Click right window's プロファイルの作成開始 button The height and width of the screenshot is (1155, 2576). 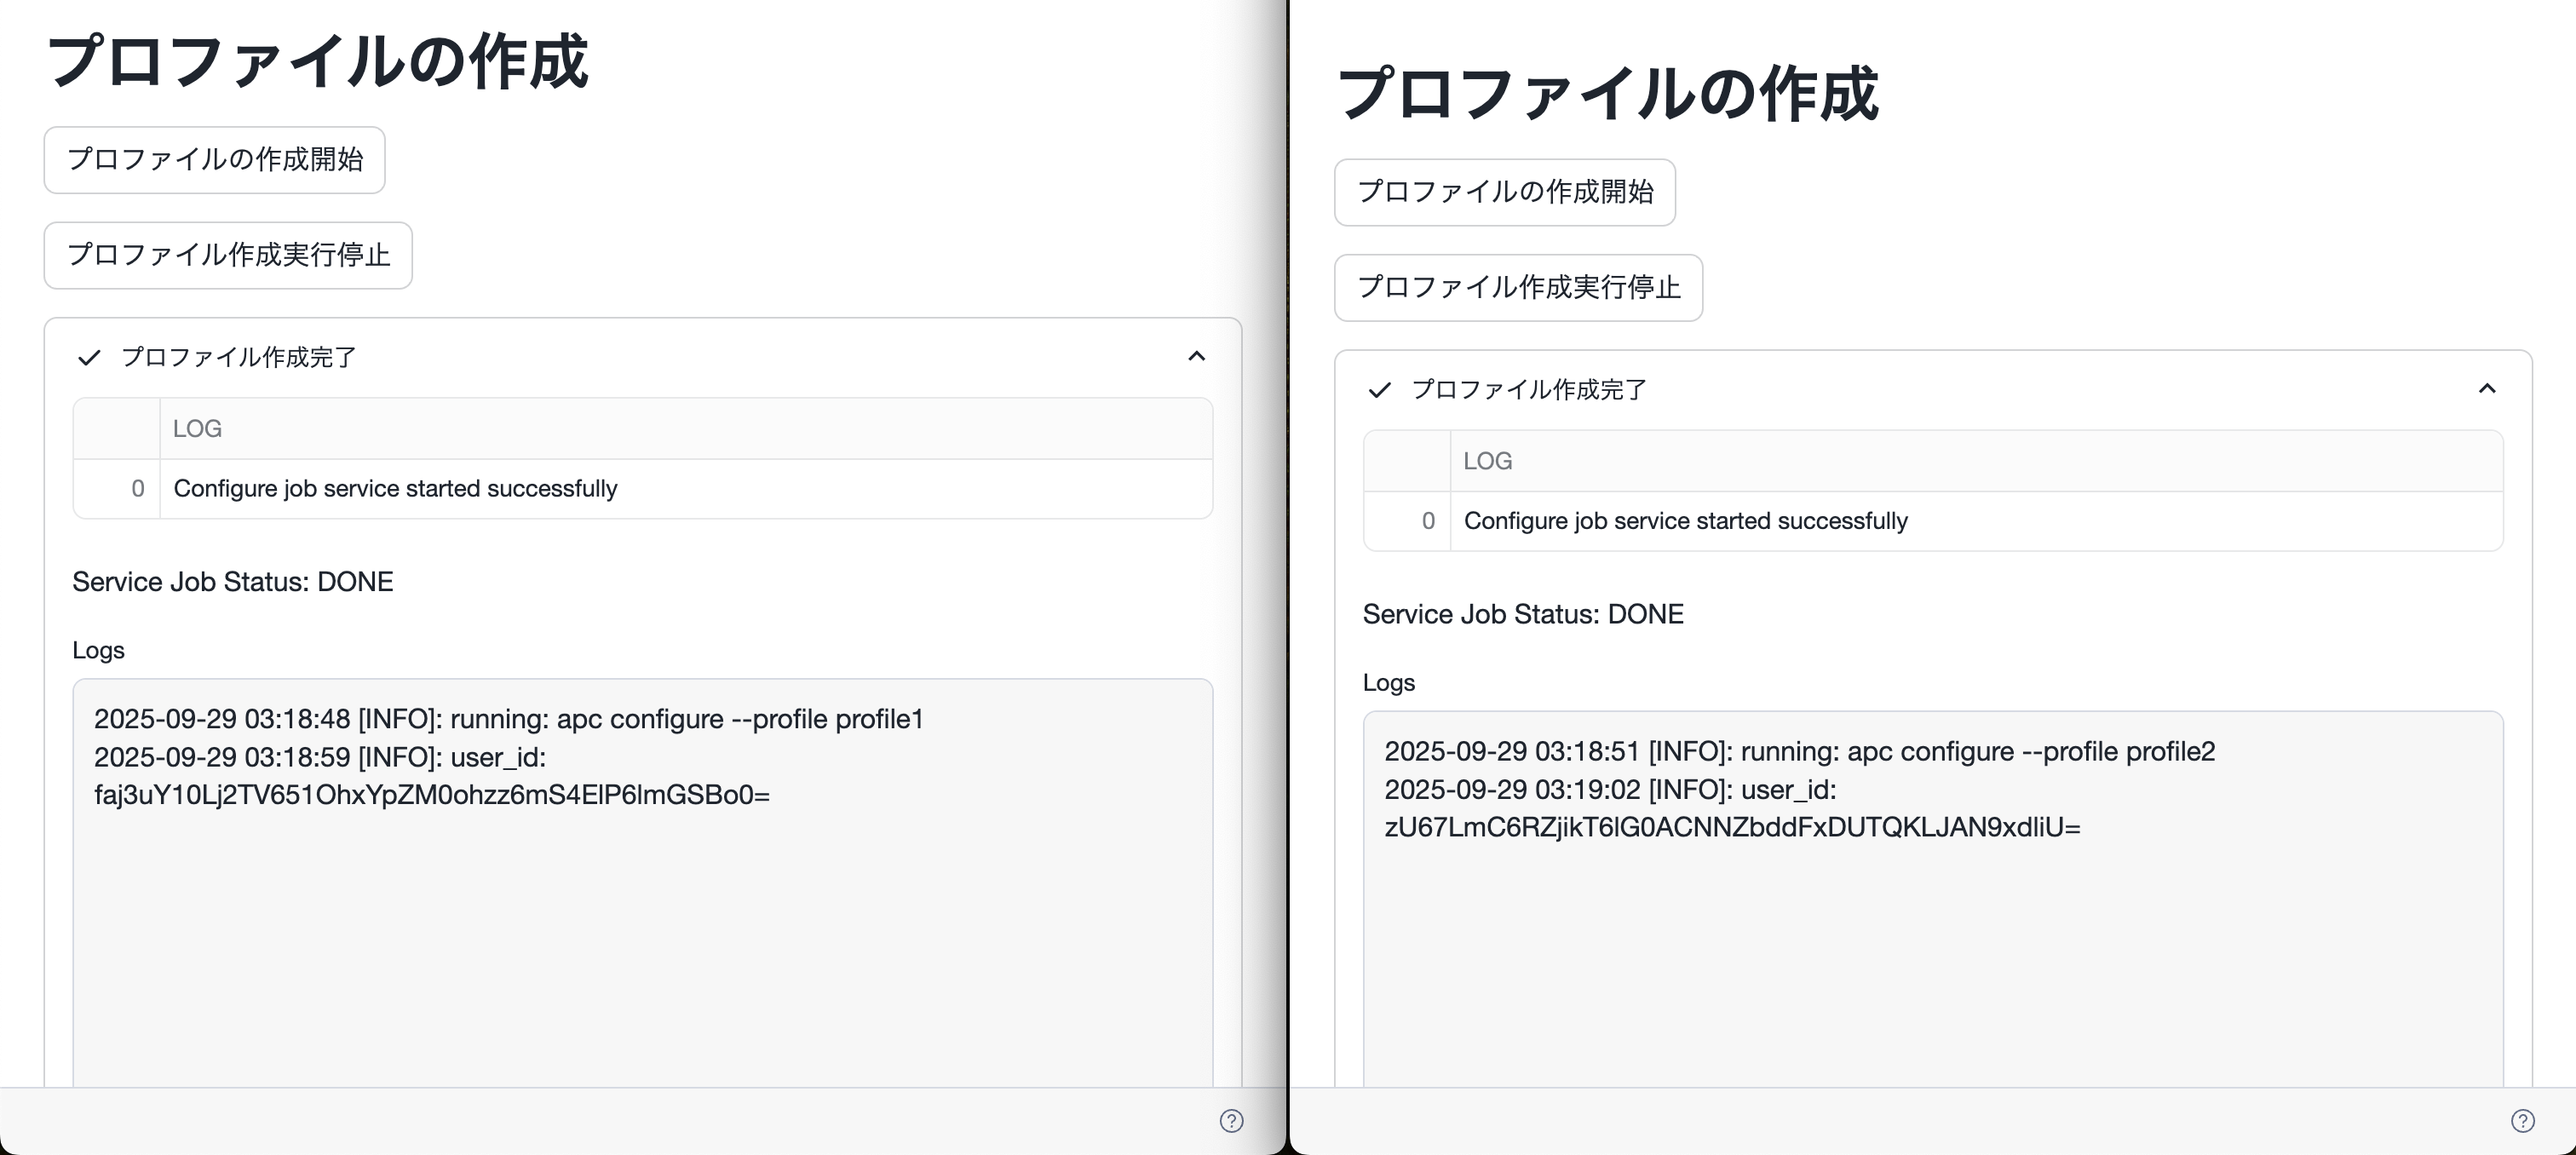pyautogui.click(x=1504, y=192)
